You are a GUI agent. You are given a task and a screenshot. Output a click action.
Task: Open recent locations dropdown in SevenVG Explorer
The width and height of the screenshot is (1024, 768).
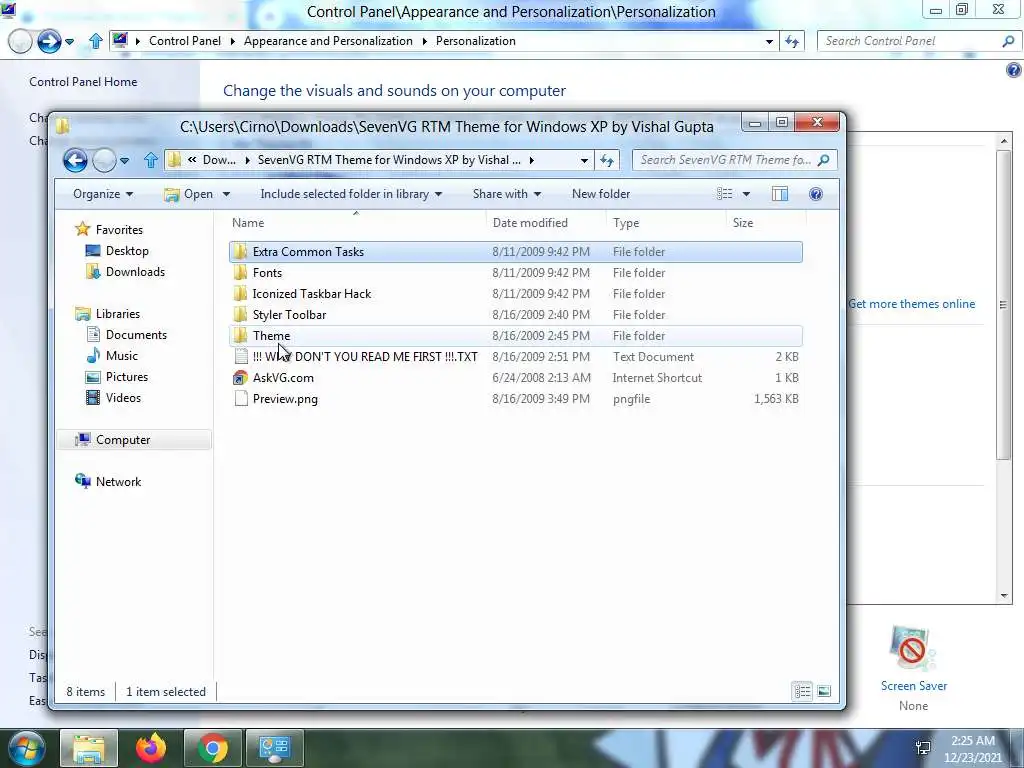(124, 161)
